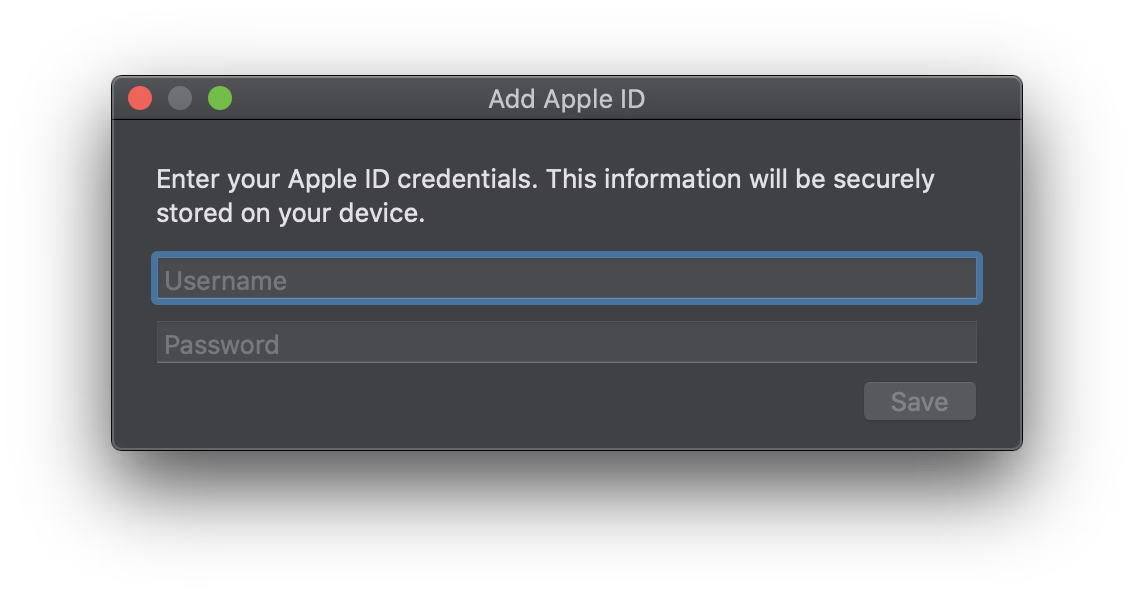Click the disabled gray circle in title bar
The width and height of the screenshot is (1134, 598).
point(180,98)
